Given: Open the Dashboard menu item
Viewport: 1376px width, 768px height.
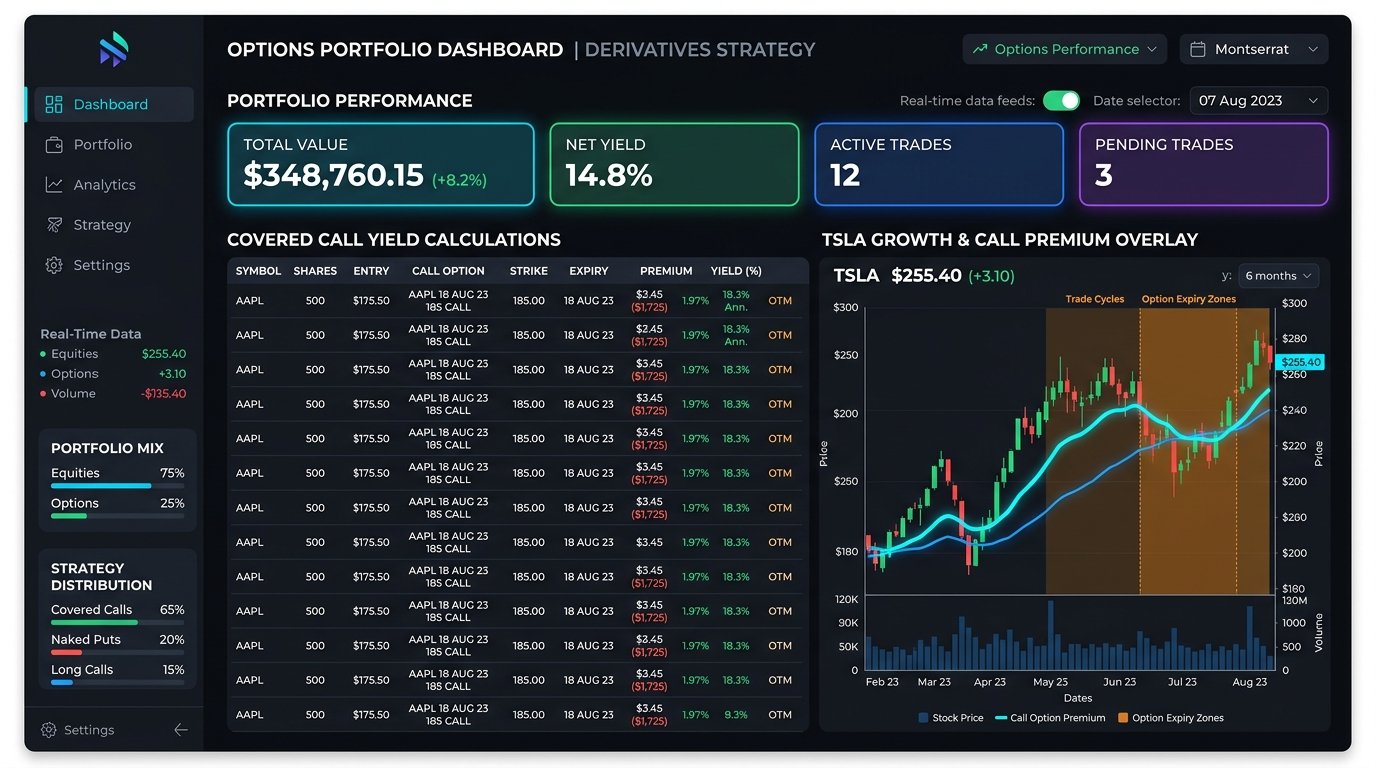Looking at the screenshot, I should click(114, 104).
